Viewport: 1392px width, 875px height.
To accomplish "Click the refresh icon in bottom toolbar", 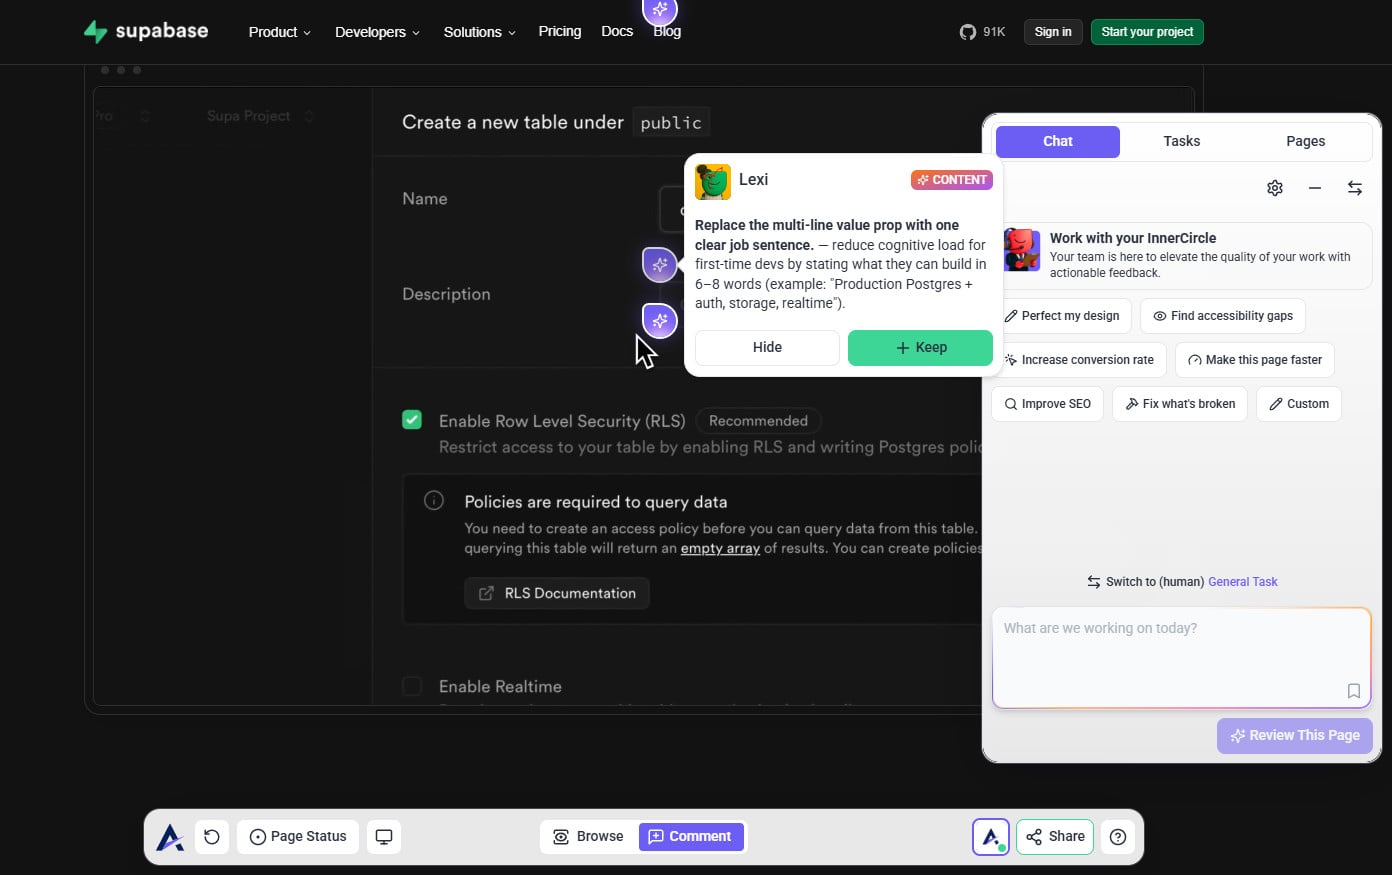I will coord(212,837).
